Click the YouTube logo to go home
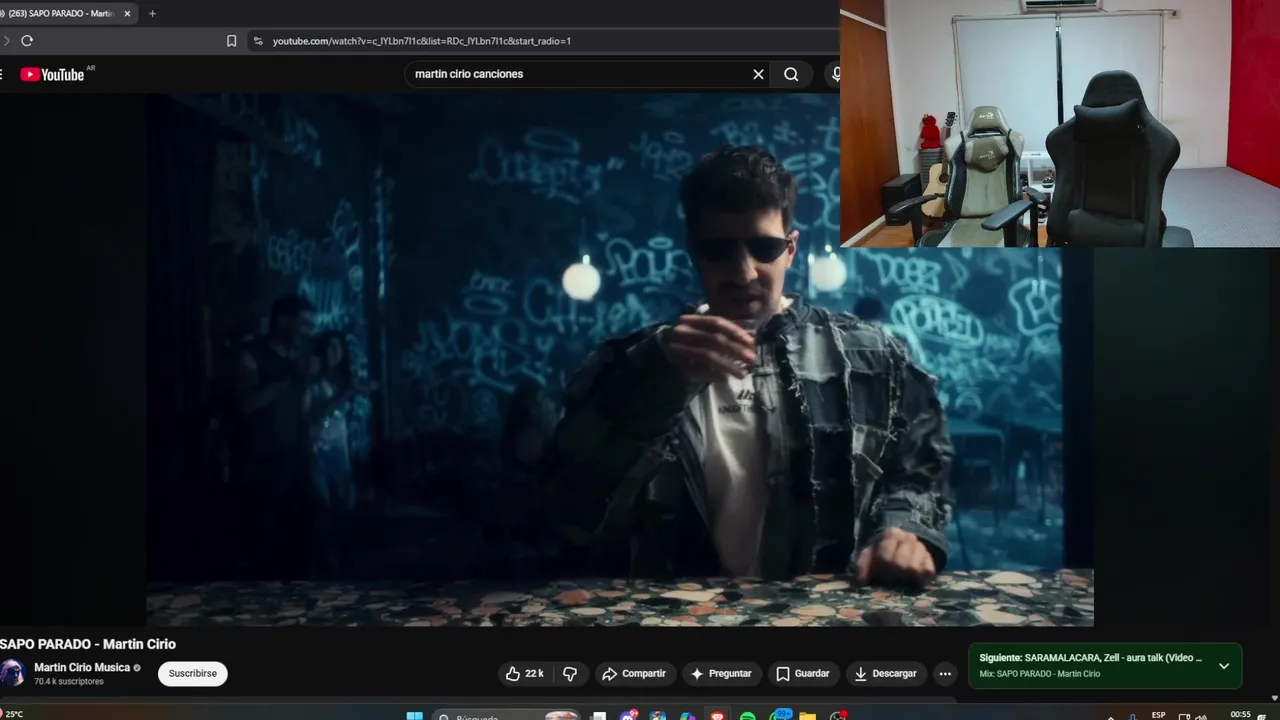This screenshot has width=1280, height=720. (52, 74)
